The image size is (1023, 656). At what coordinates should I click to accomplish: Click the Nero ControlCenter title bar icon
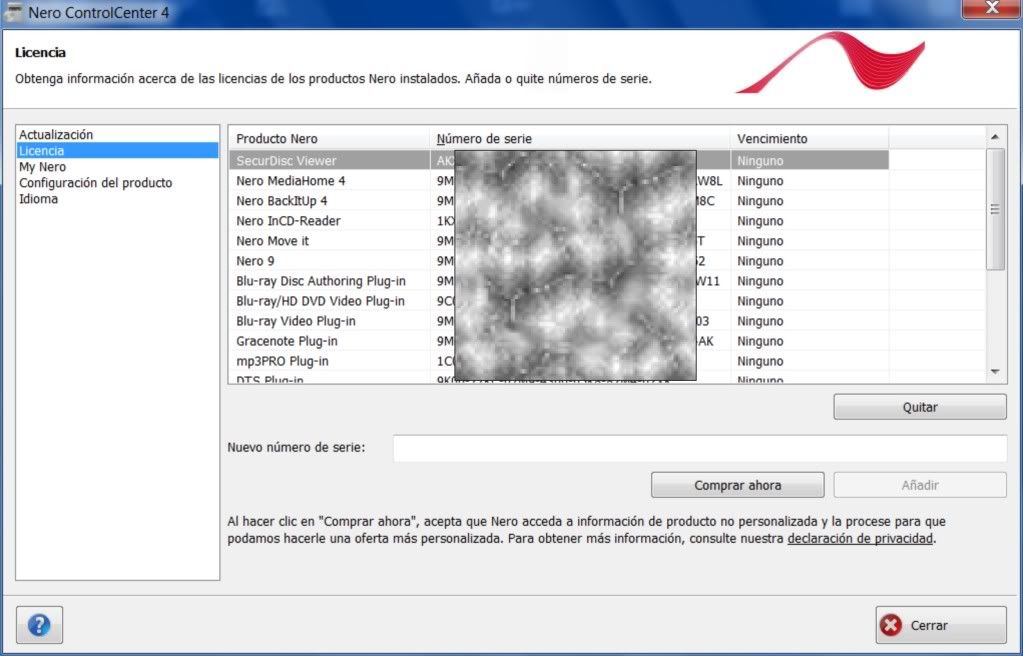(x=12, y=12)
